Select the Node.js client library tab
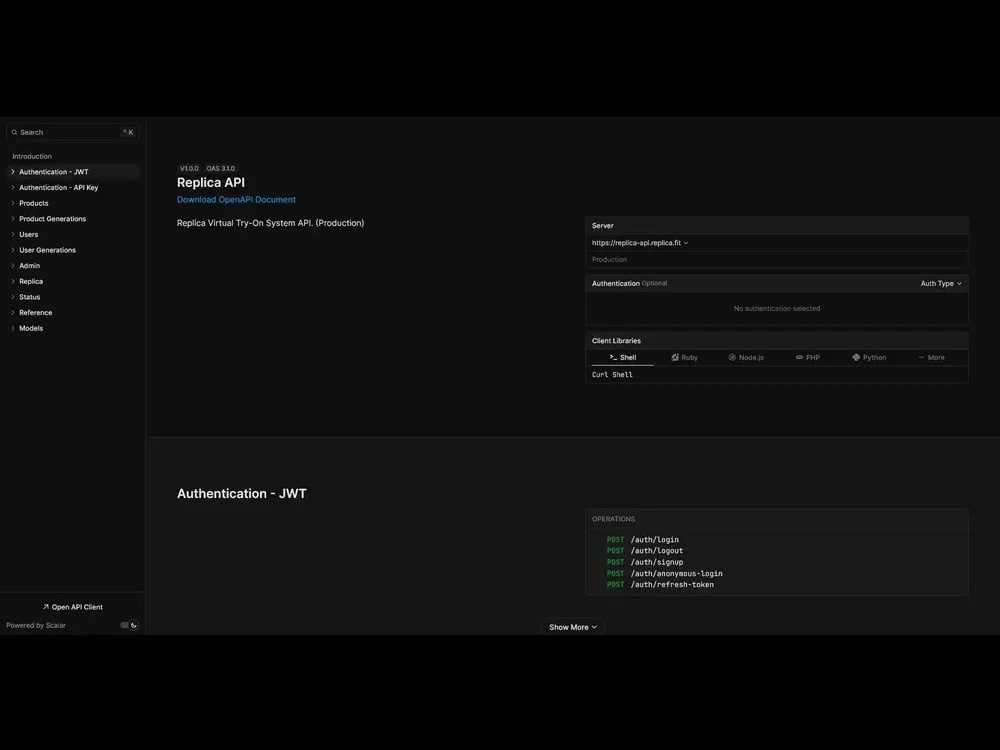This screenshot has width=1000, height=750. (746, 358)
